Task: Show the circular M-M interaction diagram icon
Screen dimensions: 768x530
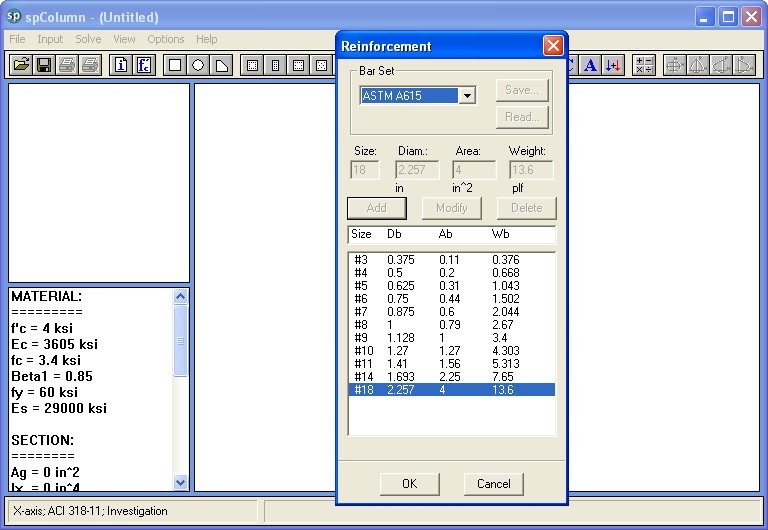Action: tap(675, 65)
